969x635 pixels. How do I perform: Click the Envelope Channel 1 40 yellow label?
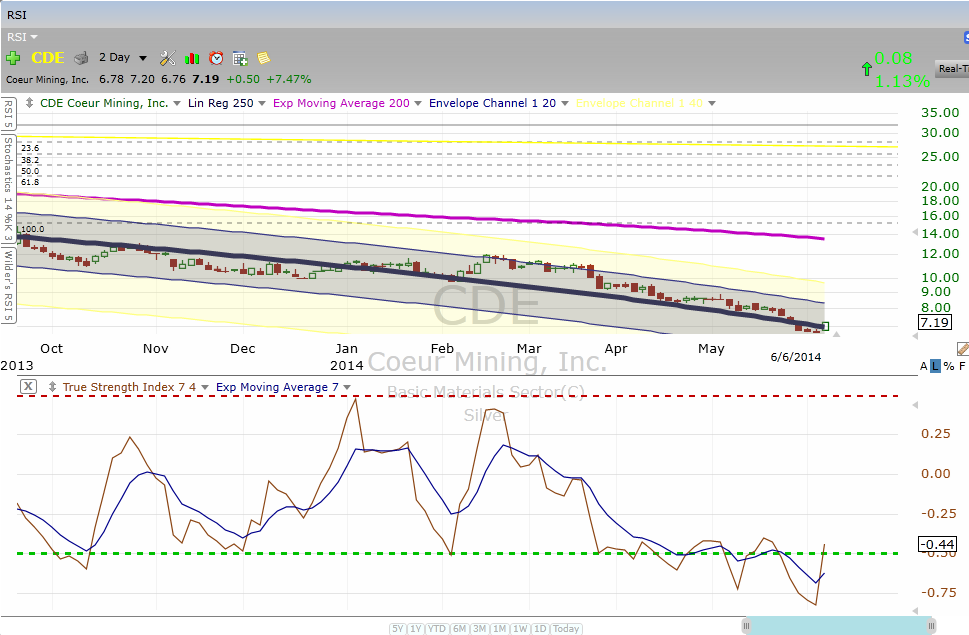coord(640,103)
